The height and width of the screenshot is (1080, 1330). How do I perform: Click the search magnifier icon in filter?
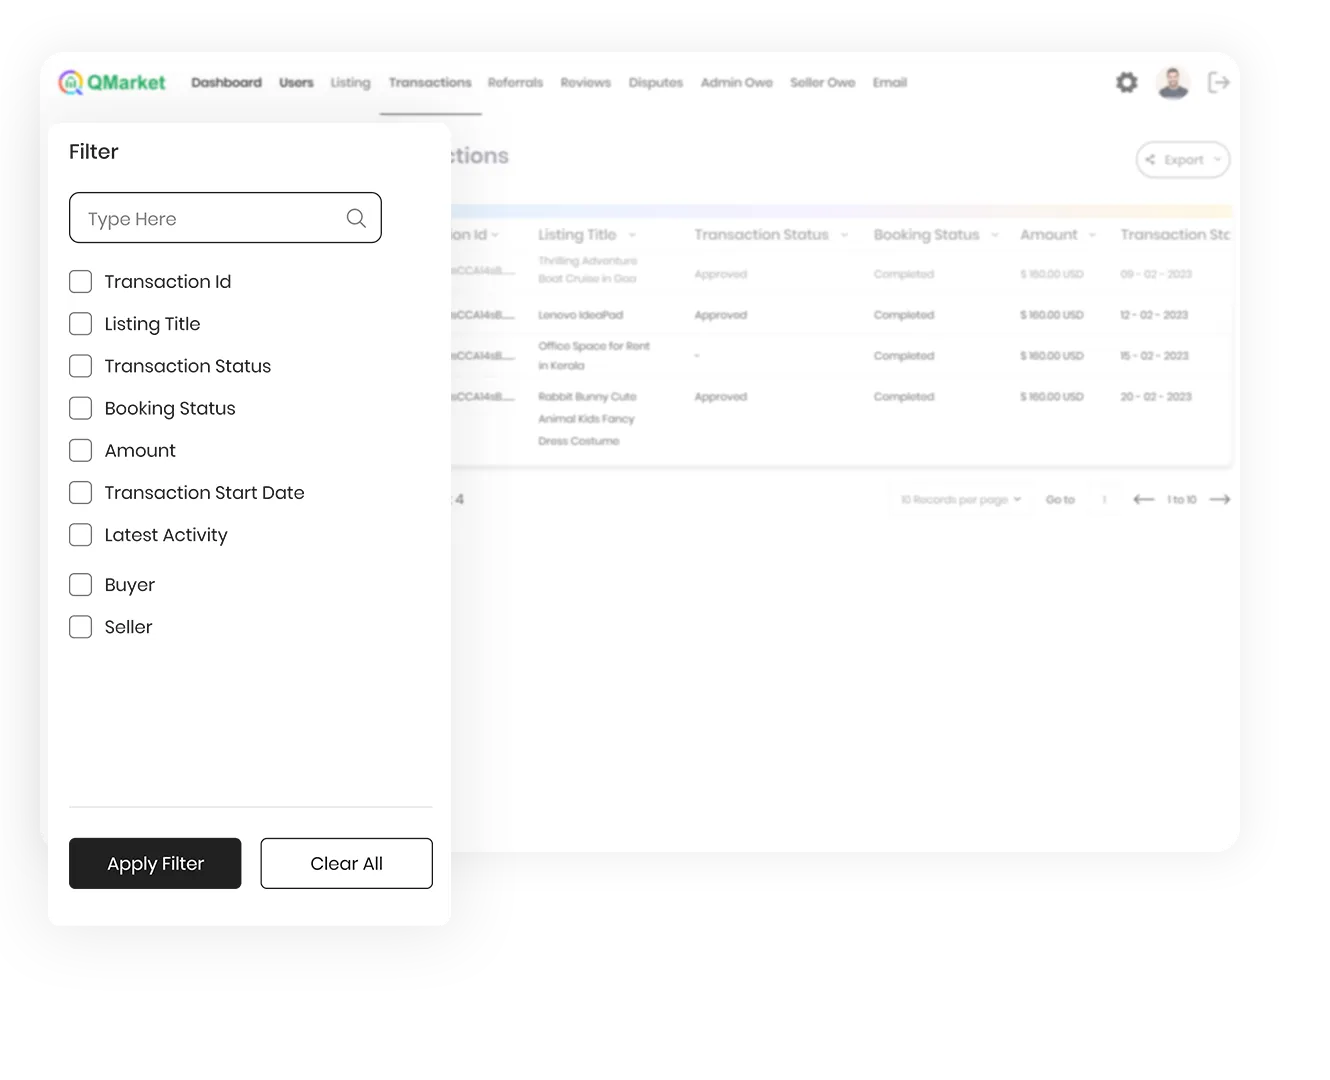click(356, 218)
